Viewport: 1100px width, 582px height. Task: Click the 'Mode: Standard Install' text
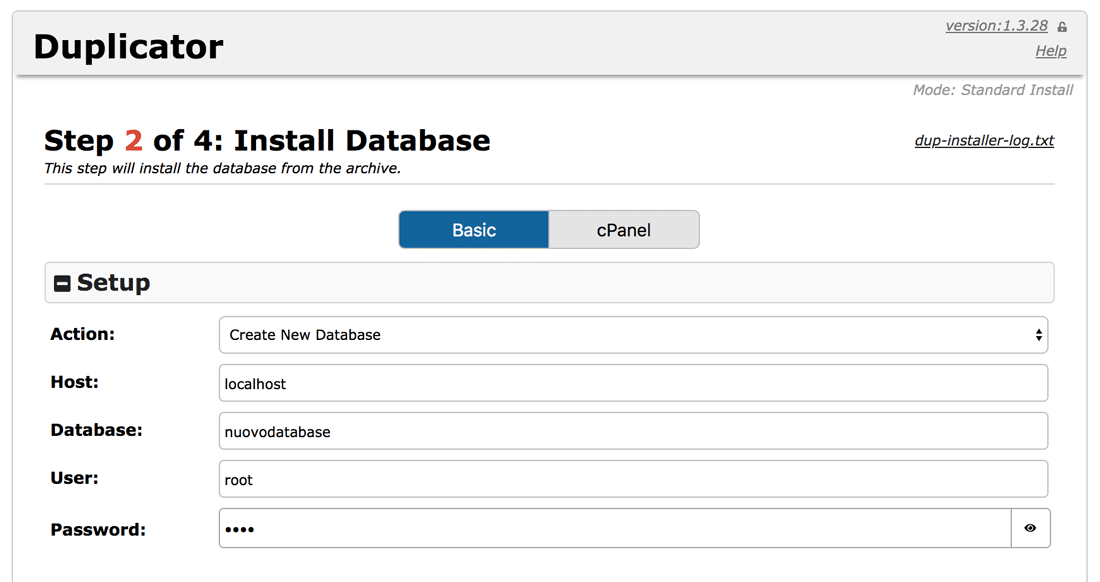(993, 90)
